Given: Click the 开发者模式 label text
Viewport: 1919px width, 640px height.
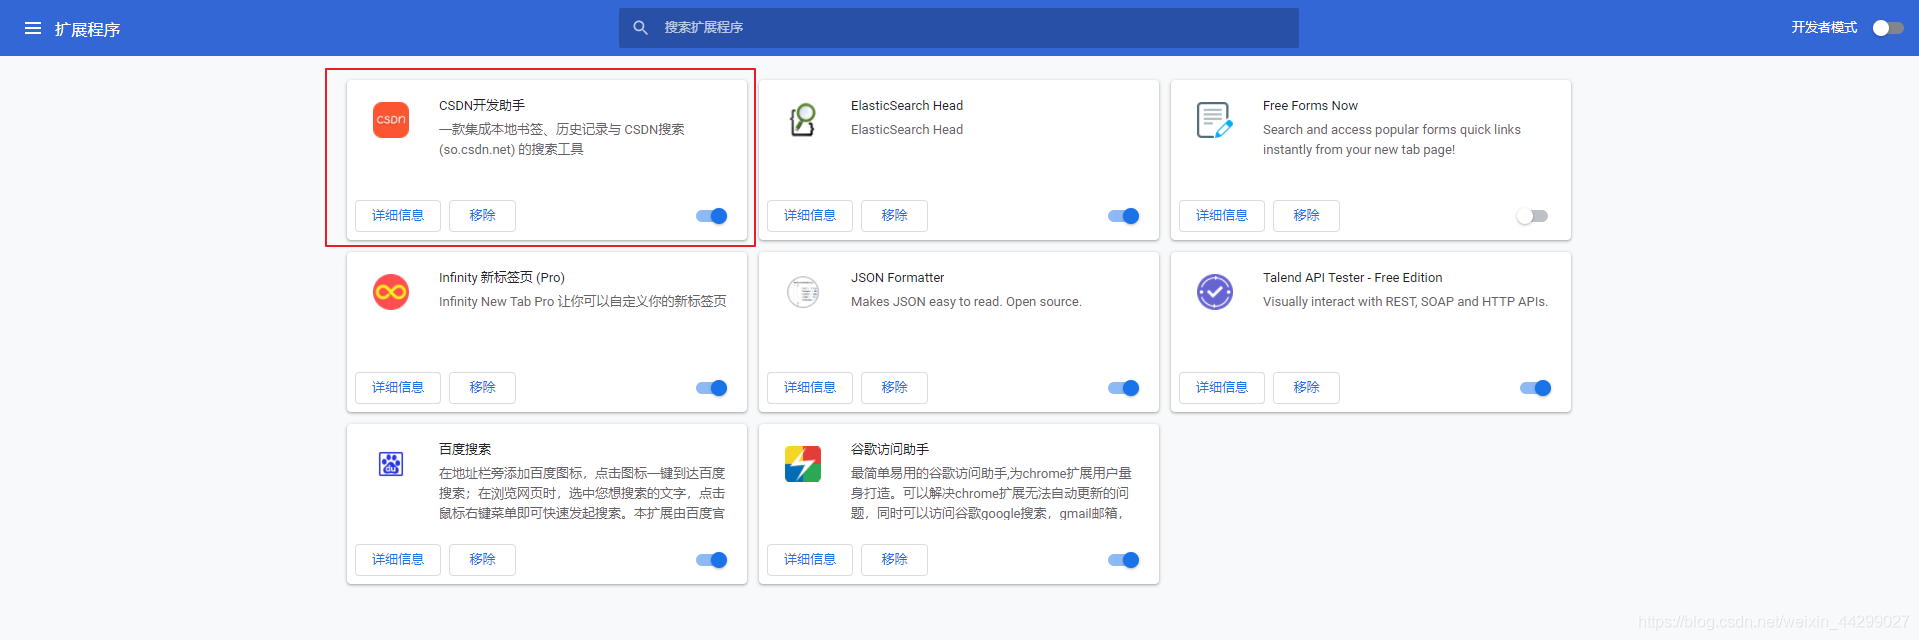Looking at the screenshot, I should [1824, 28].
